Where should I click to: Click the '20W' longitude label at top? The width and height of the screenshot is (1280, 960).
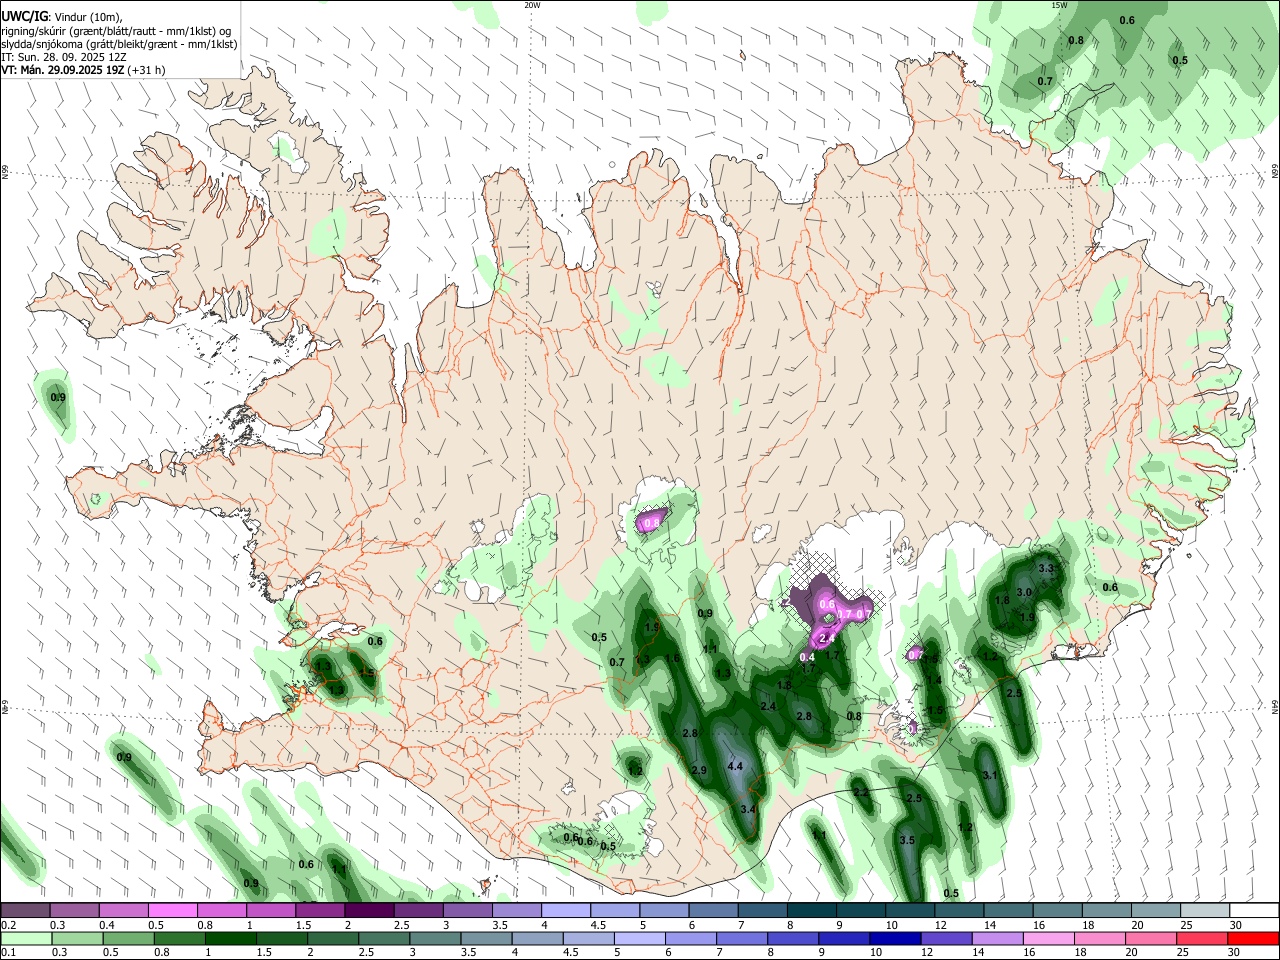click(x=532, y=5)
